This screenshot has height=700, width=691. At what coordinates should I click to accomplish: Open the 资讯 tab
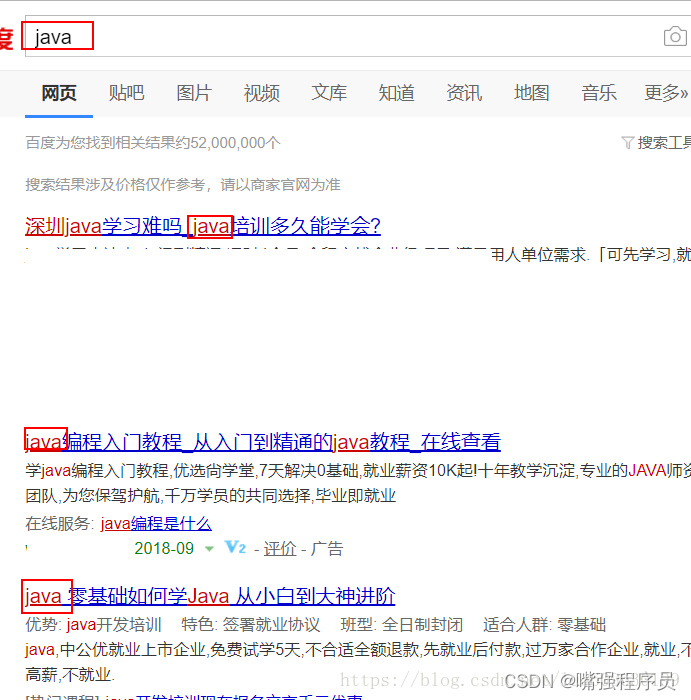pyautogui.click(x=464, y=93)
